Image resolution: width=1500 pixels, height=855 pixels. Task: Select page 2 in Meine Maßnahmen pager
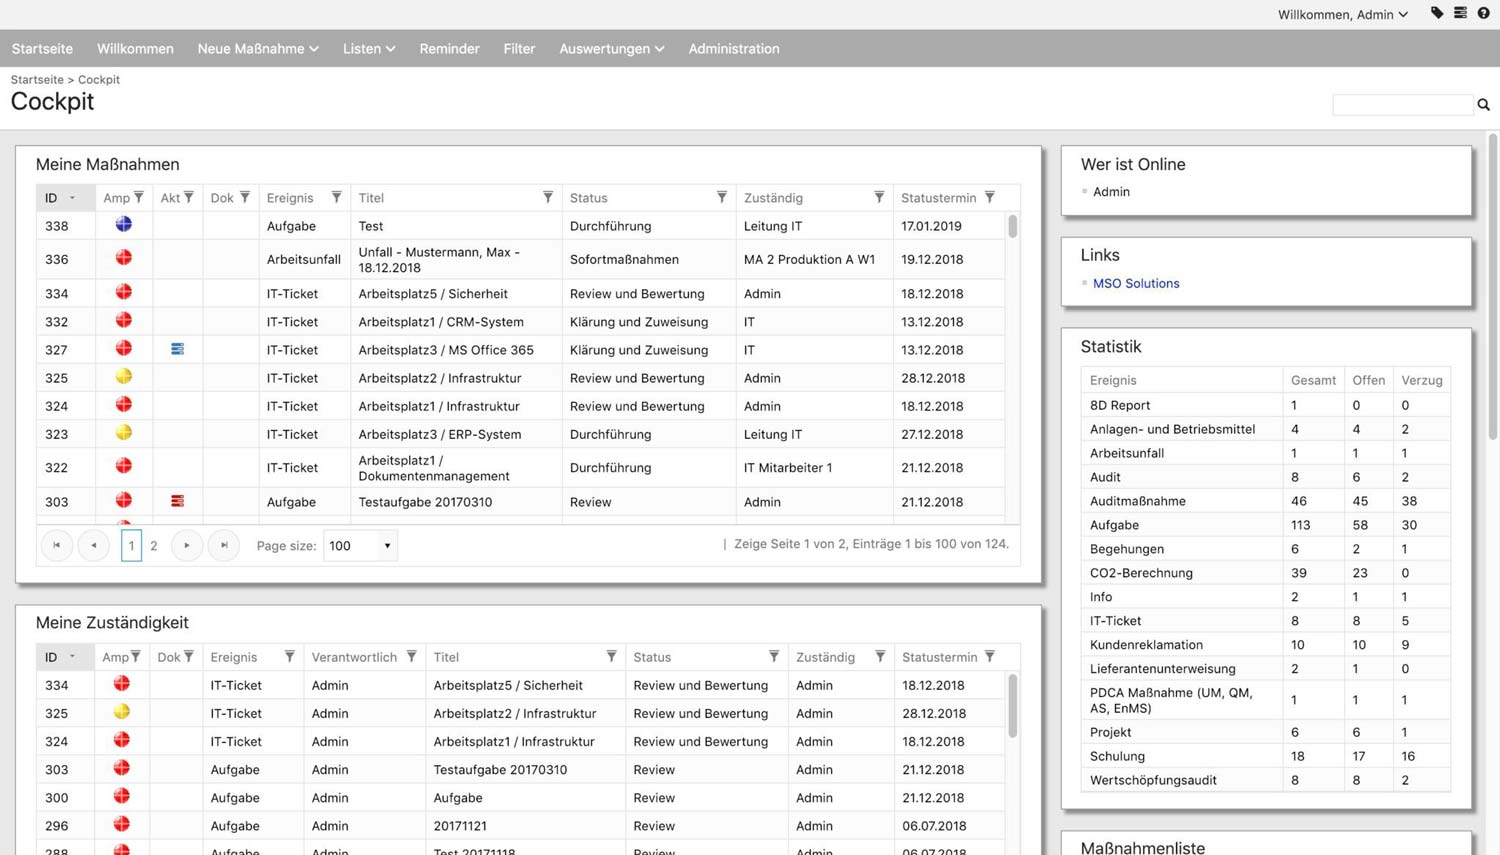153,545
